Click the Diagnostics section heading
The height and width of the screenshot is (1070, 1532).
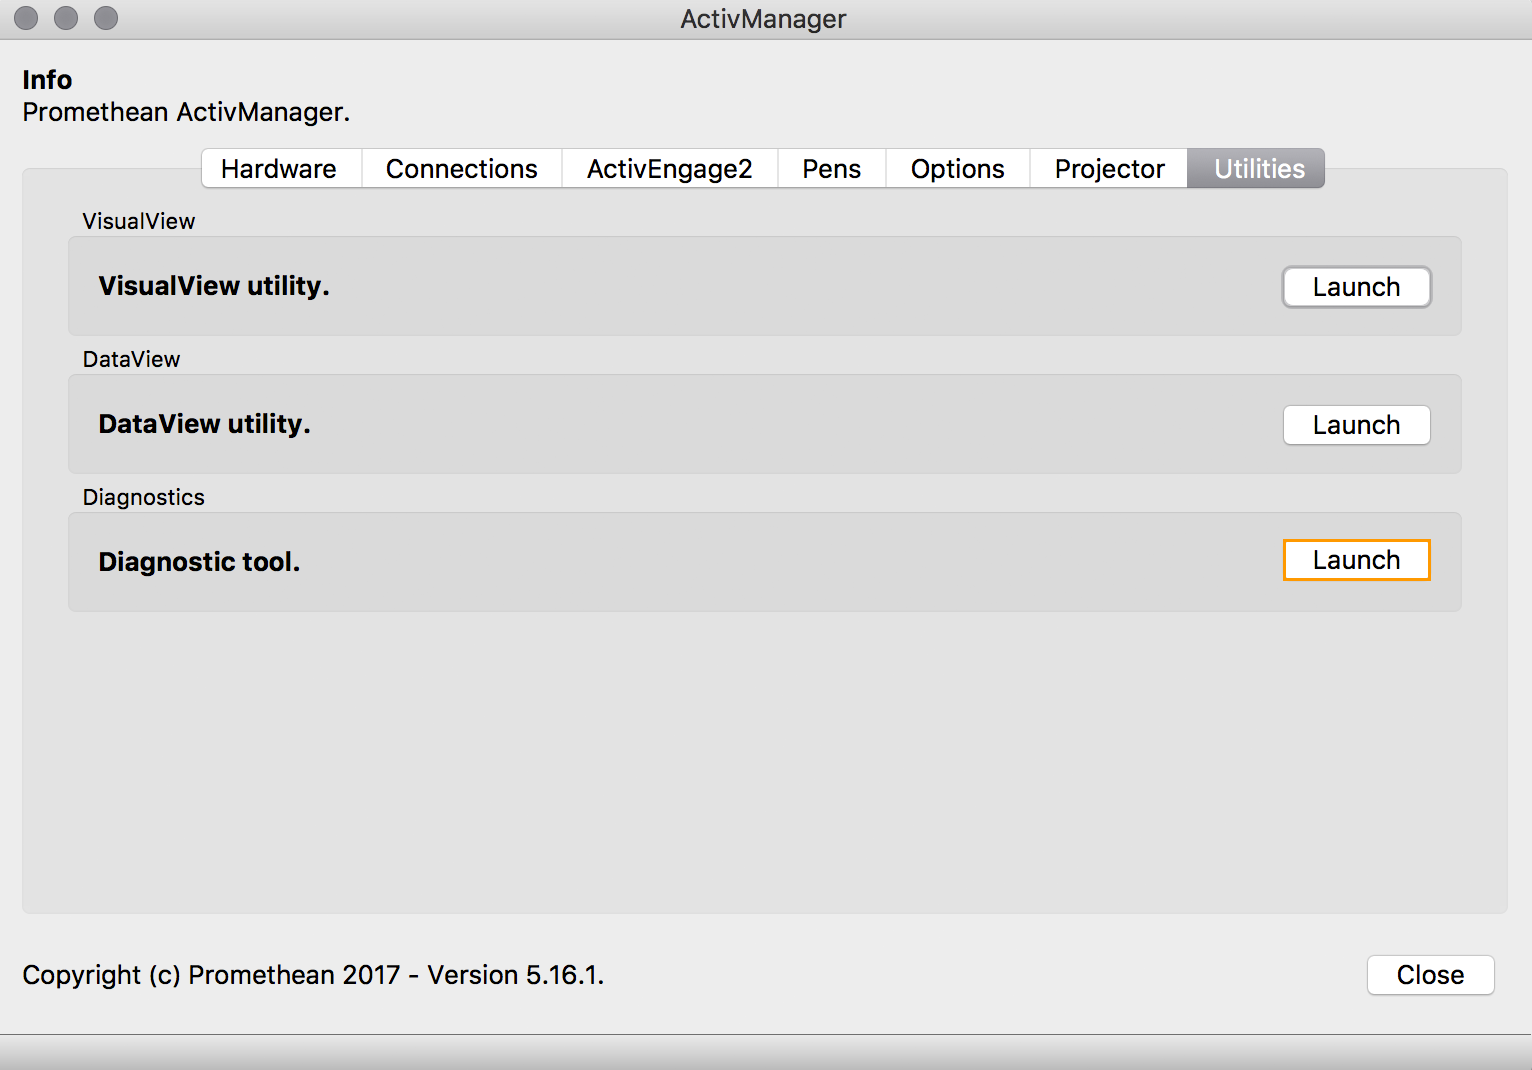(143, 496)
